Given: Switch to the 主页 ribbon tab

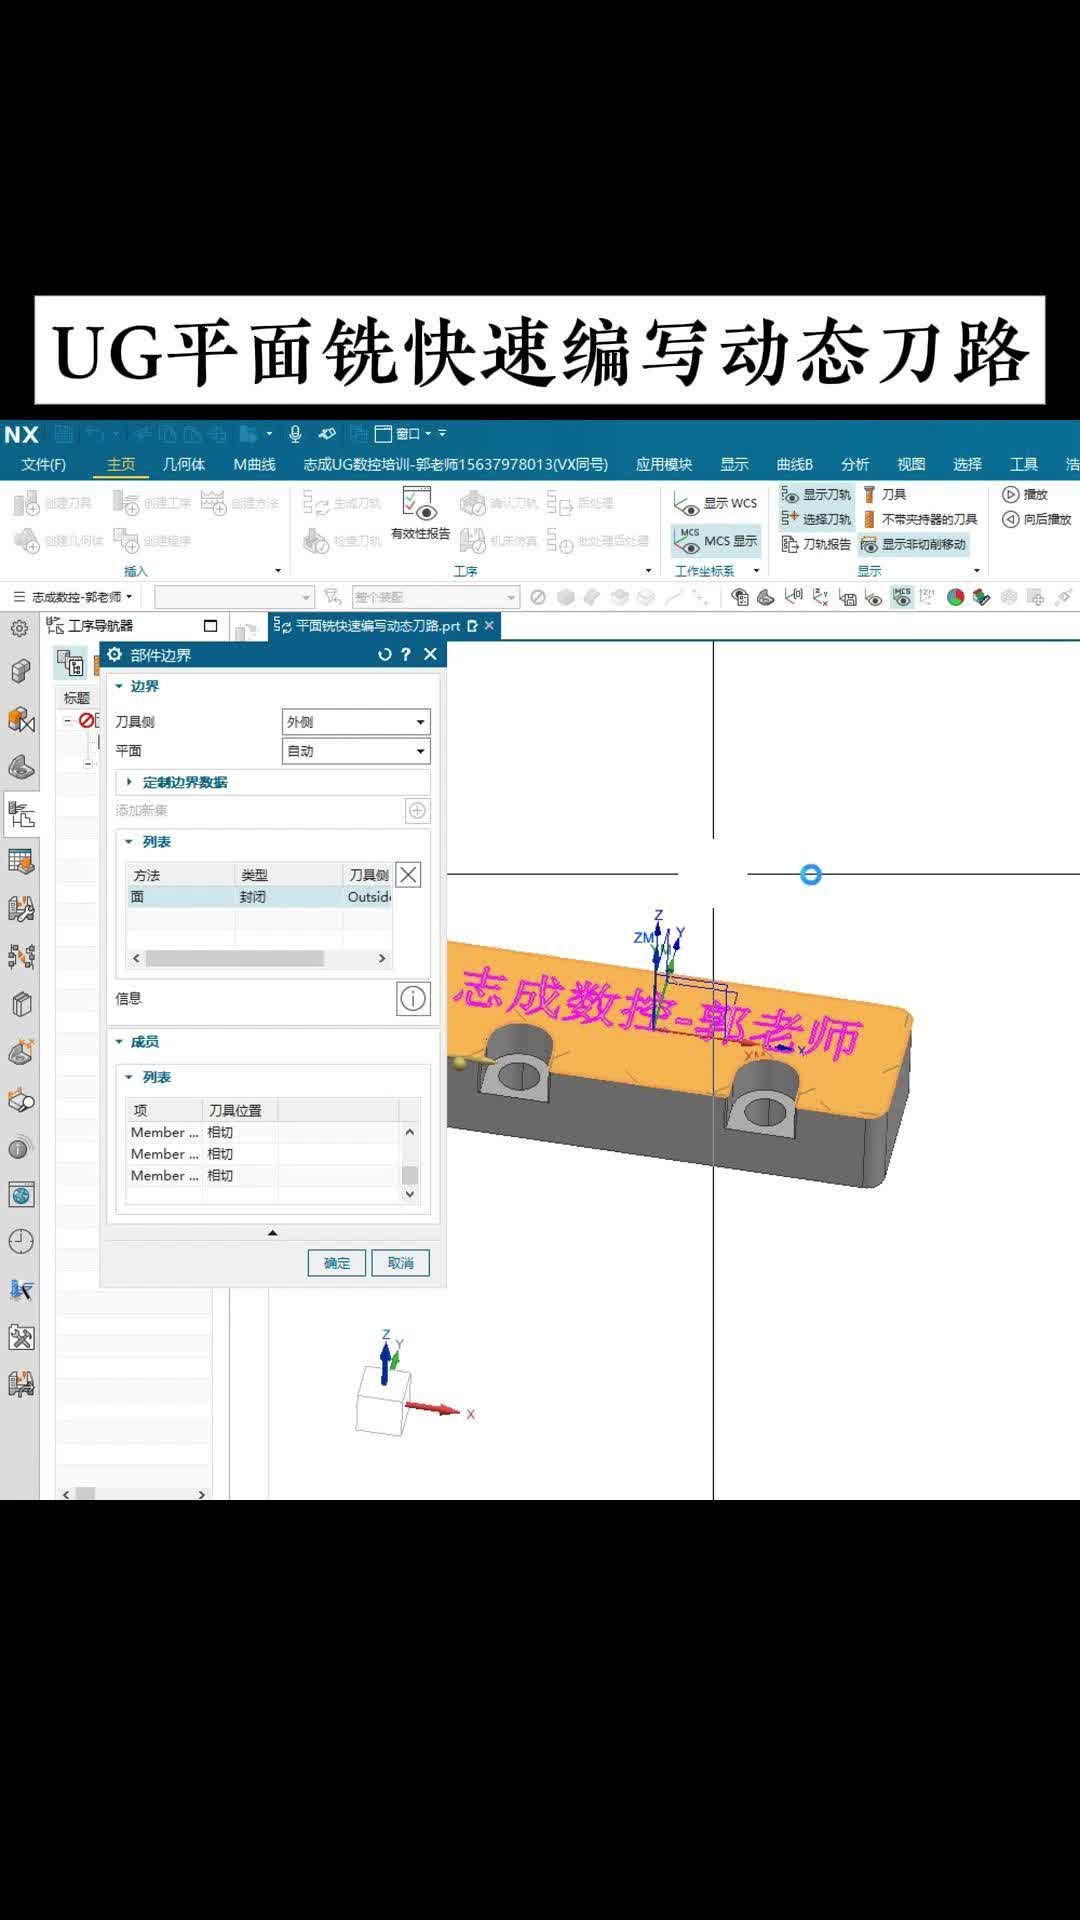Looking at the screenshot, I should click(x=121, y=464).
